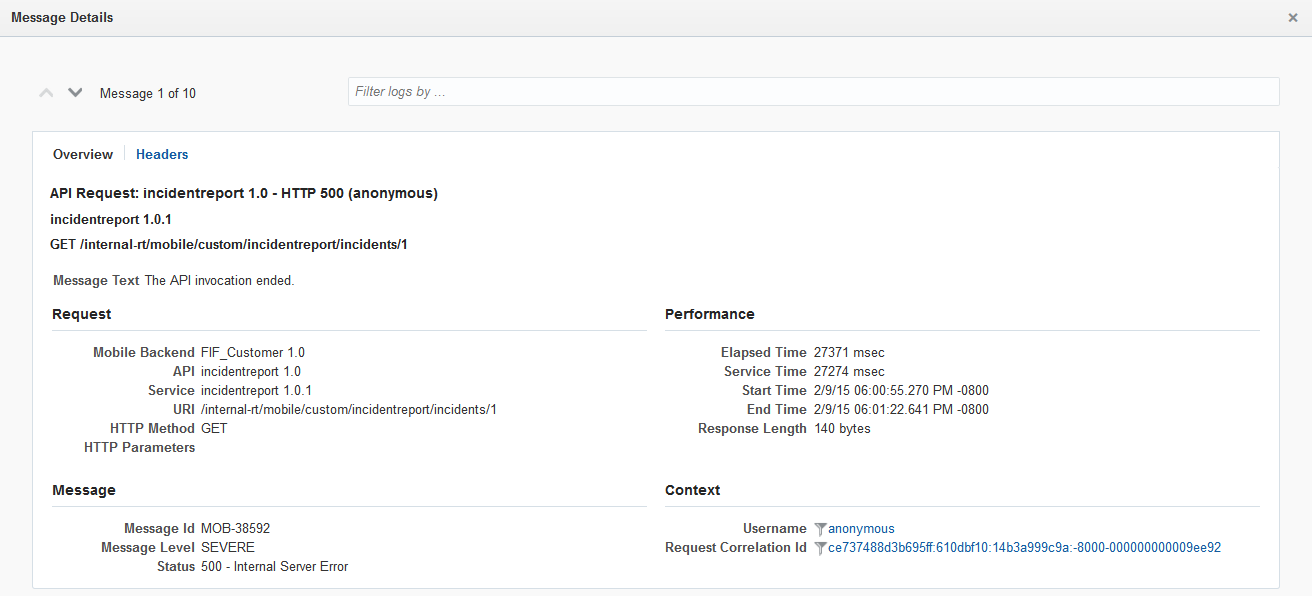
Task: Click the bold GET request path heading
Action: pos(229,245)
